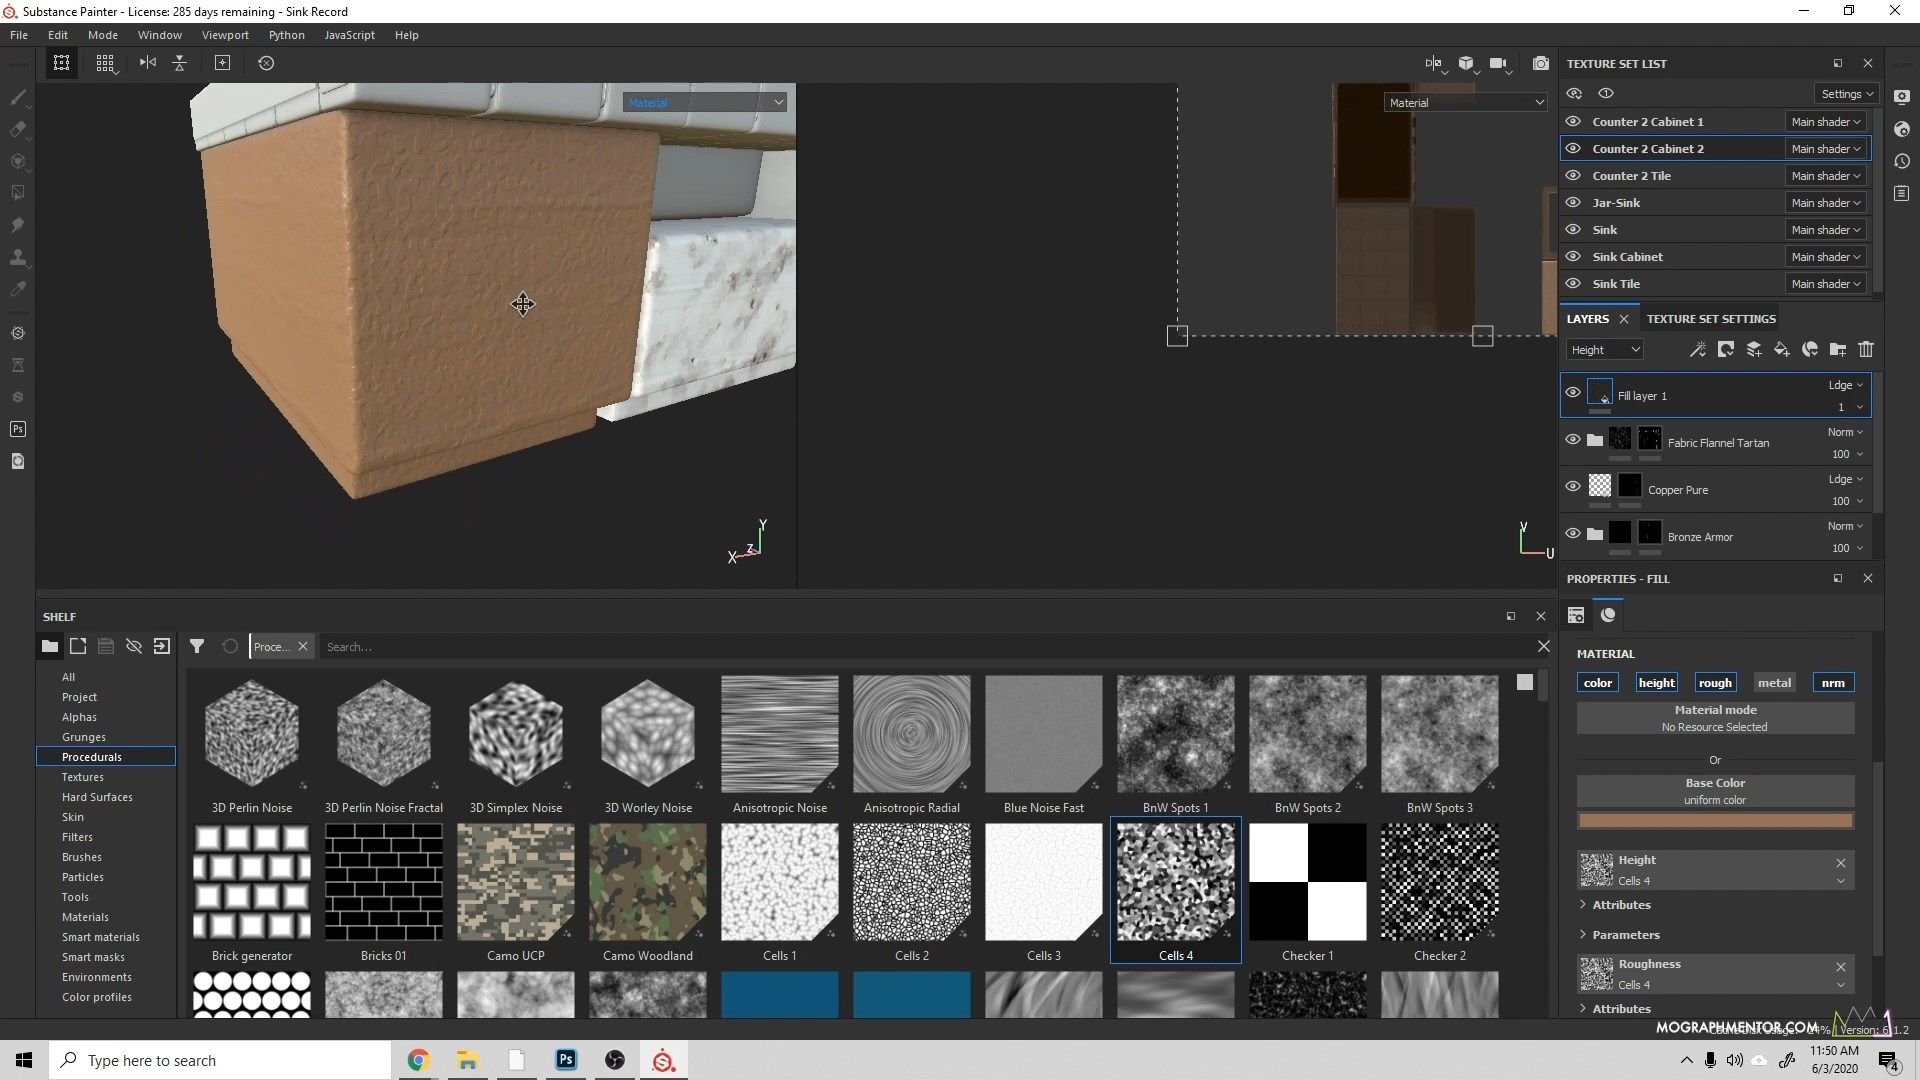Open the Shader settings side panel icon

tap(1902, 129)
